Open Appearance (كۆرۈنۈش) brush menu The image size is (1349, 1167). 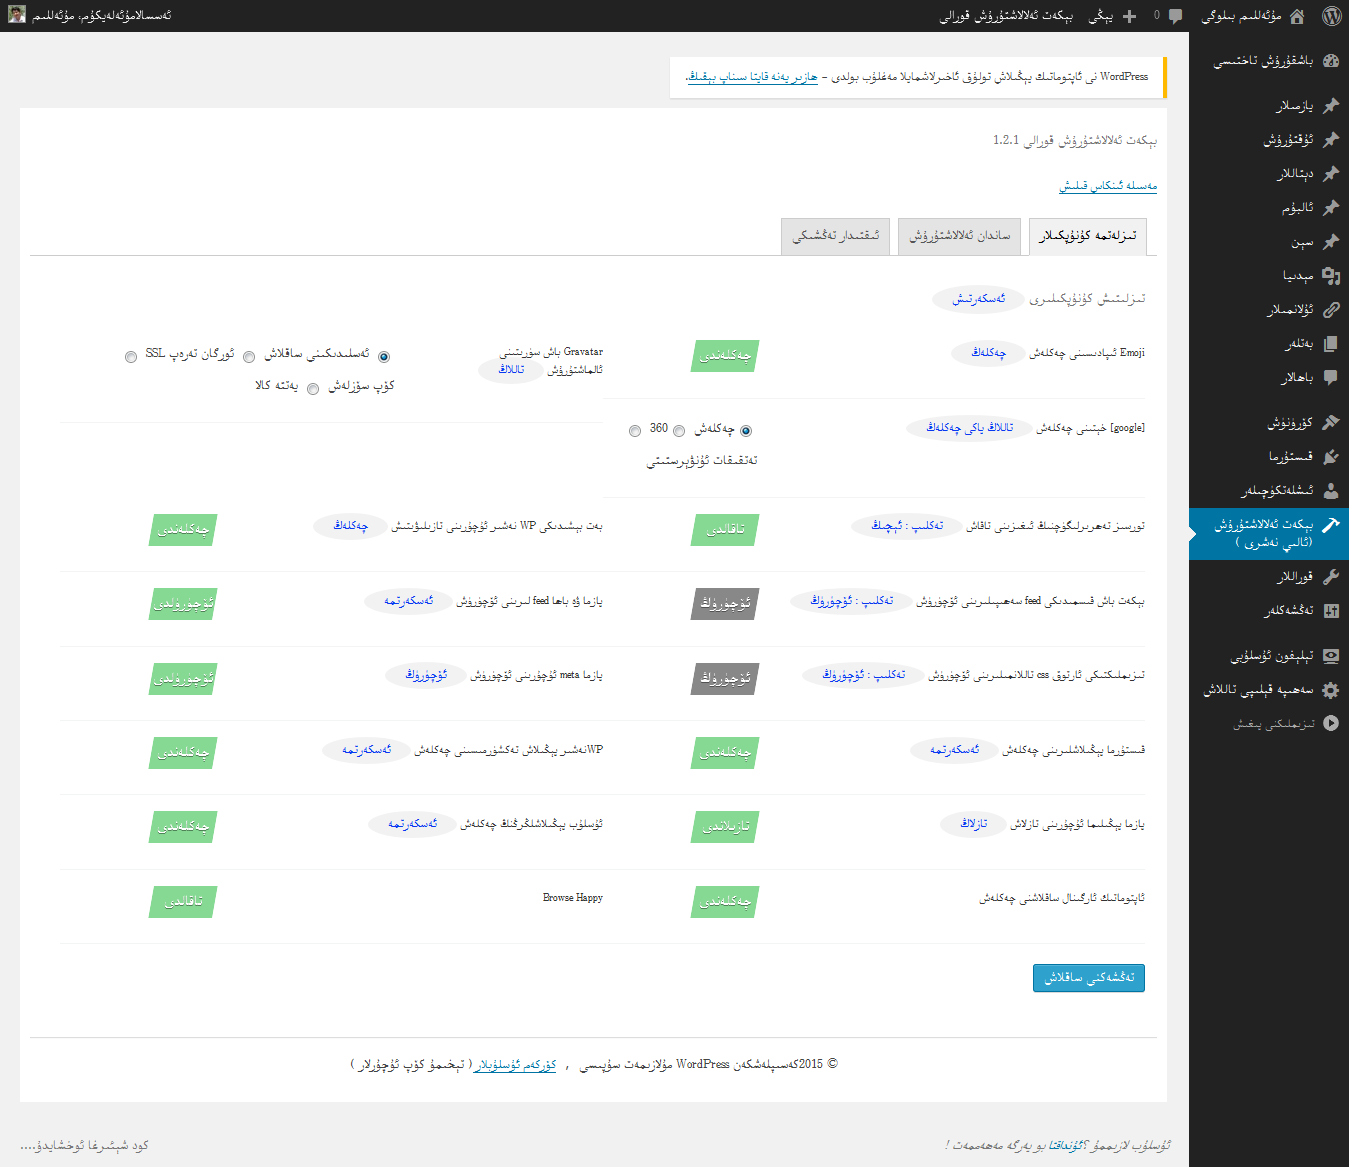[1330, 423]
